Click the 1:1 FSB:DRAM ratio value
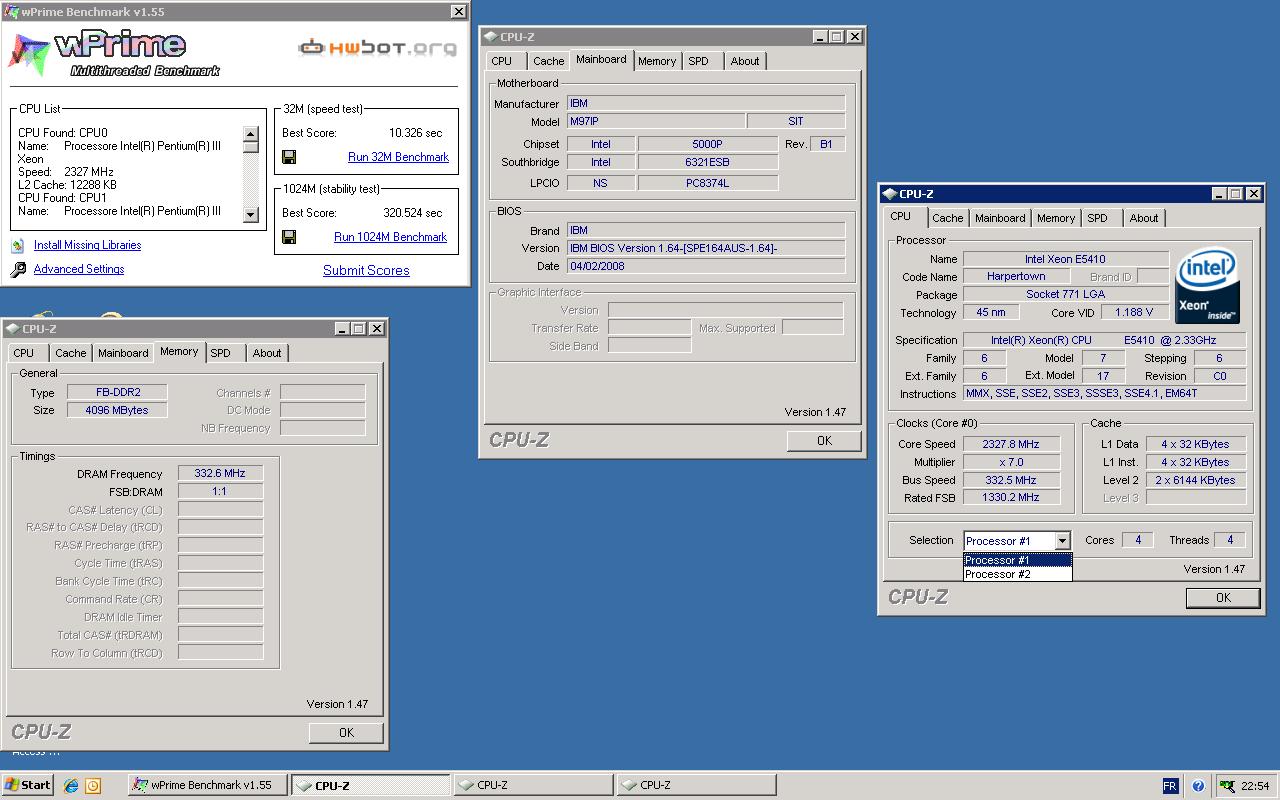This screenshot has height=800, width=1280. [x=221, y=492]
